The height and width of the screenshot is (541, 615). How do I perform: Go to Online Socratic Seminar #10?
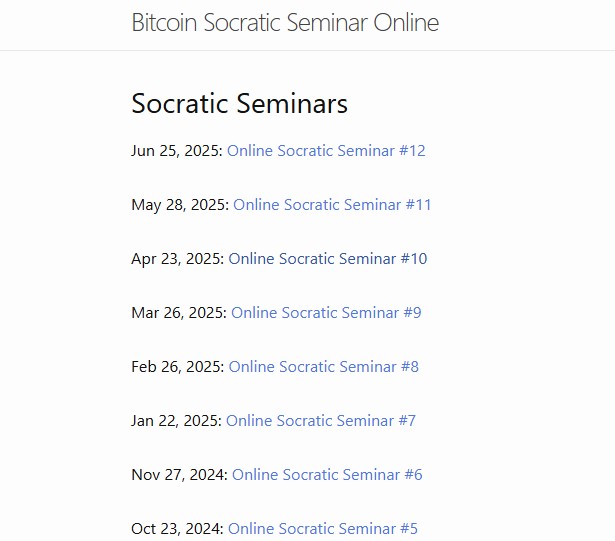click(x=327, y=259)
